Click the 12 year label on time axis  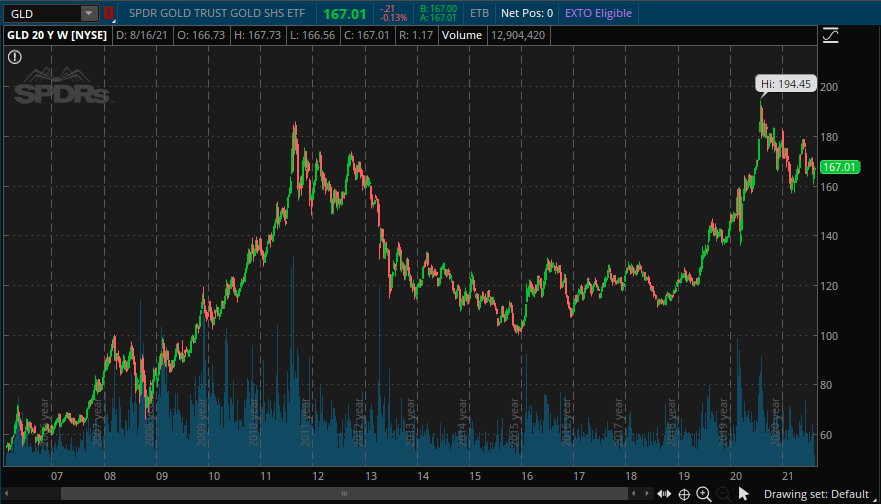tap(318, 476)
